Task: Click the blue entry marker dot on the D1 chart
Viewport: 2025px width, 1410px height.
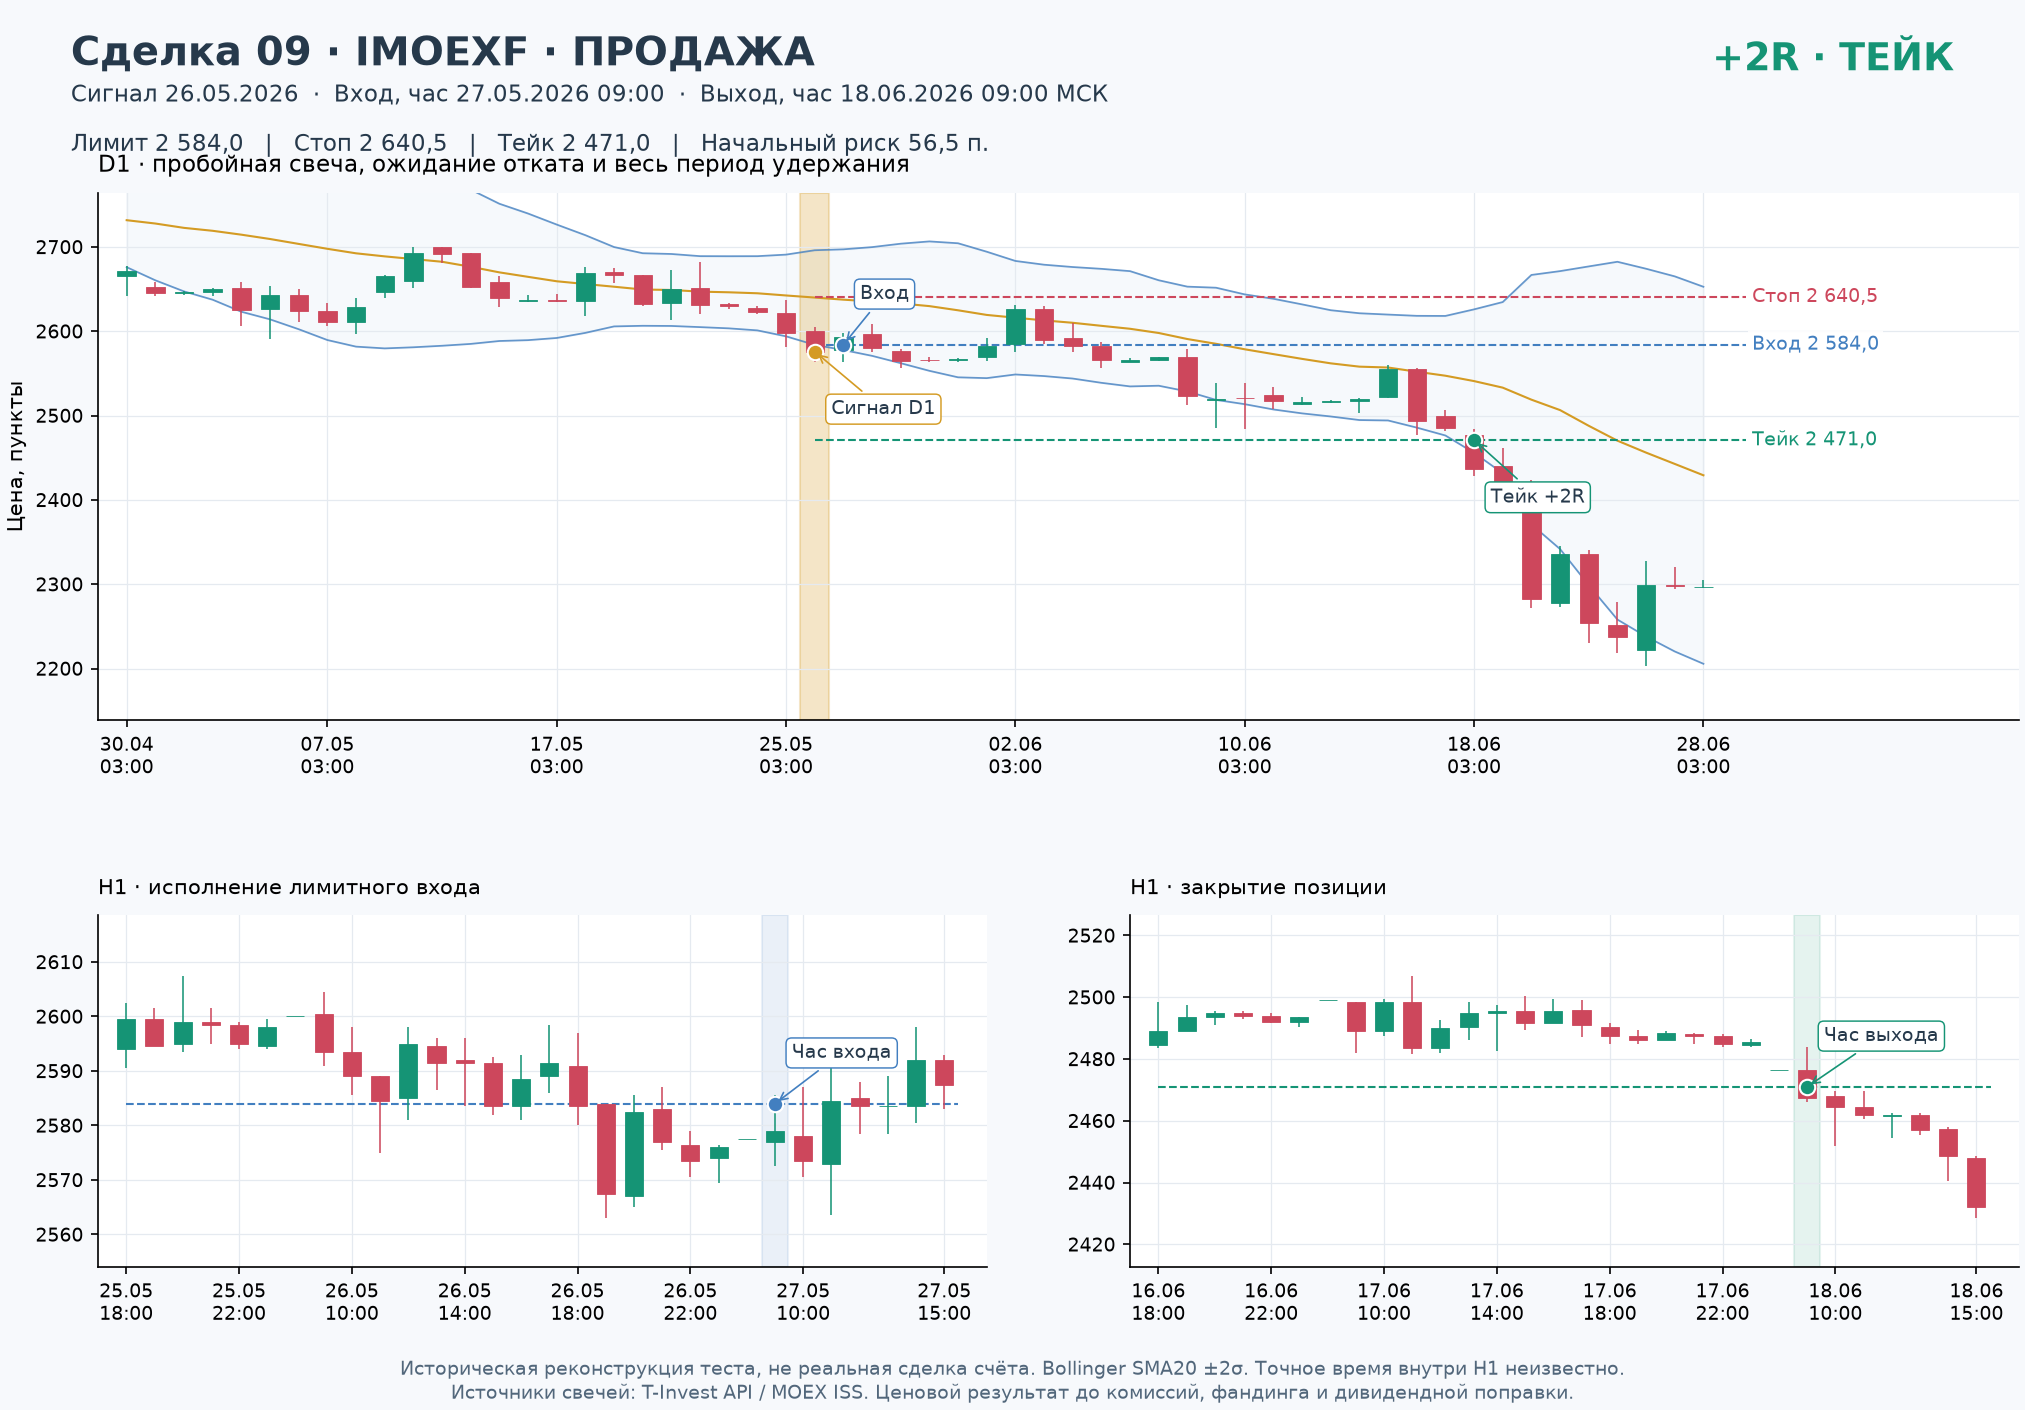Action: pos(843,345)
